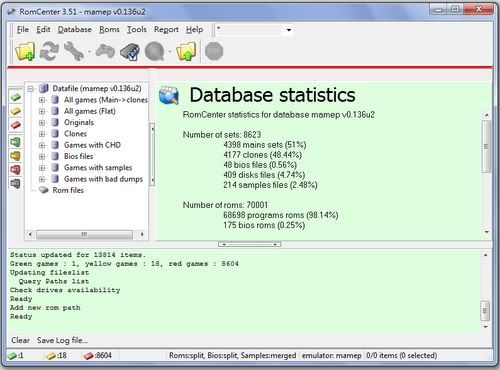Collapse the Datafile (mamep v0.136u2) root node
The image size is (500, 370).
pyautogui.click(x=31, y=89)
